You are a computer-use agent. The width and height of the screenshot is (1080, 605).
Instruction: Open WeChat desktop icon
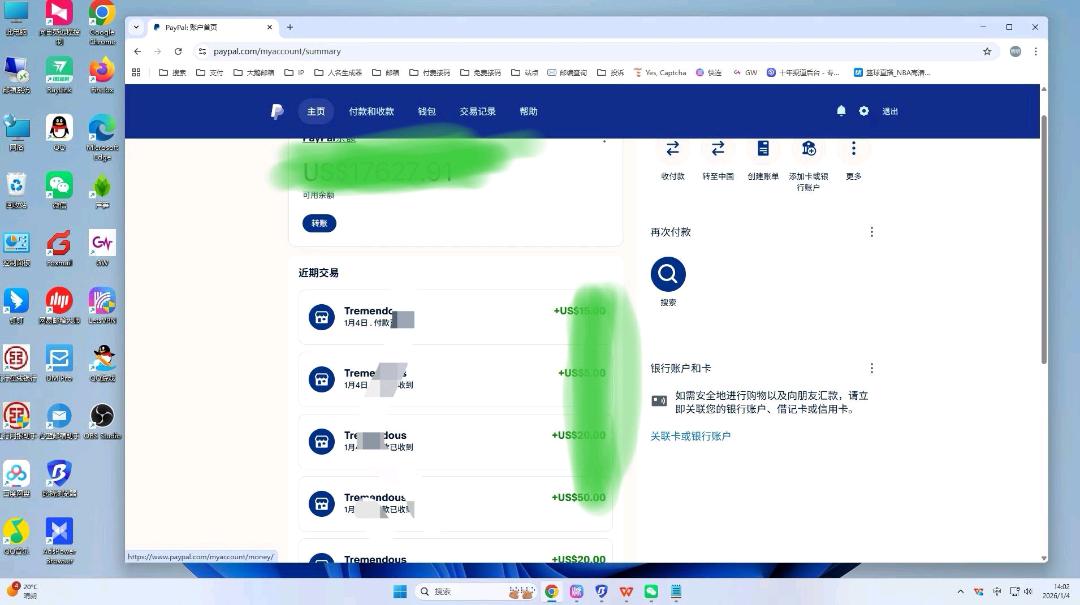tap(59, 191)
